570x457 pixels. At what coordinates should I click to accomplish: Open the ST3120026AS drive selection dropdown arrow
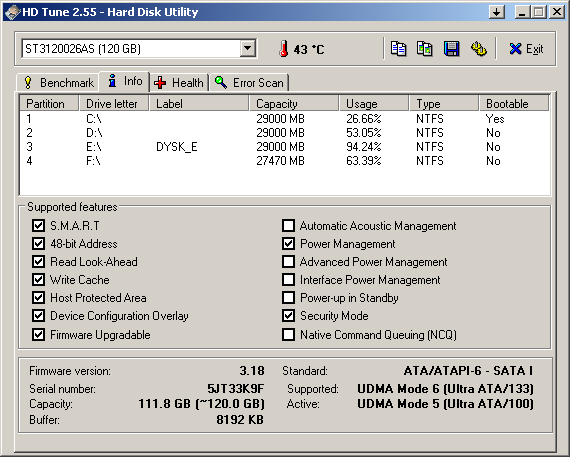coord(248,48)
